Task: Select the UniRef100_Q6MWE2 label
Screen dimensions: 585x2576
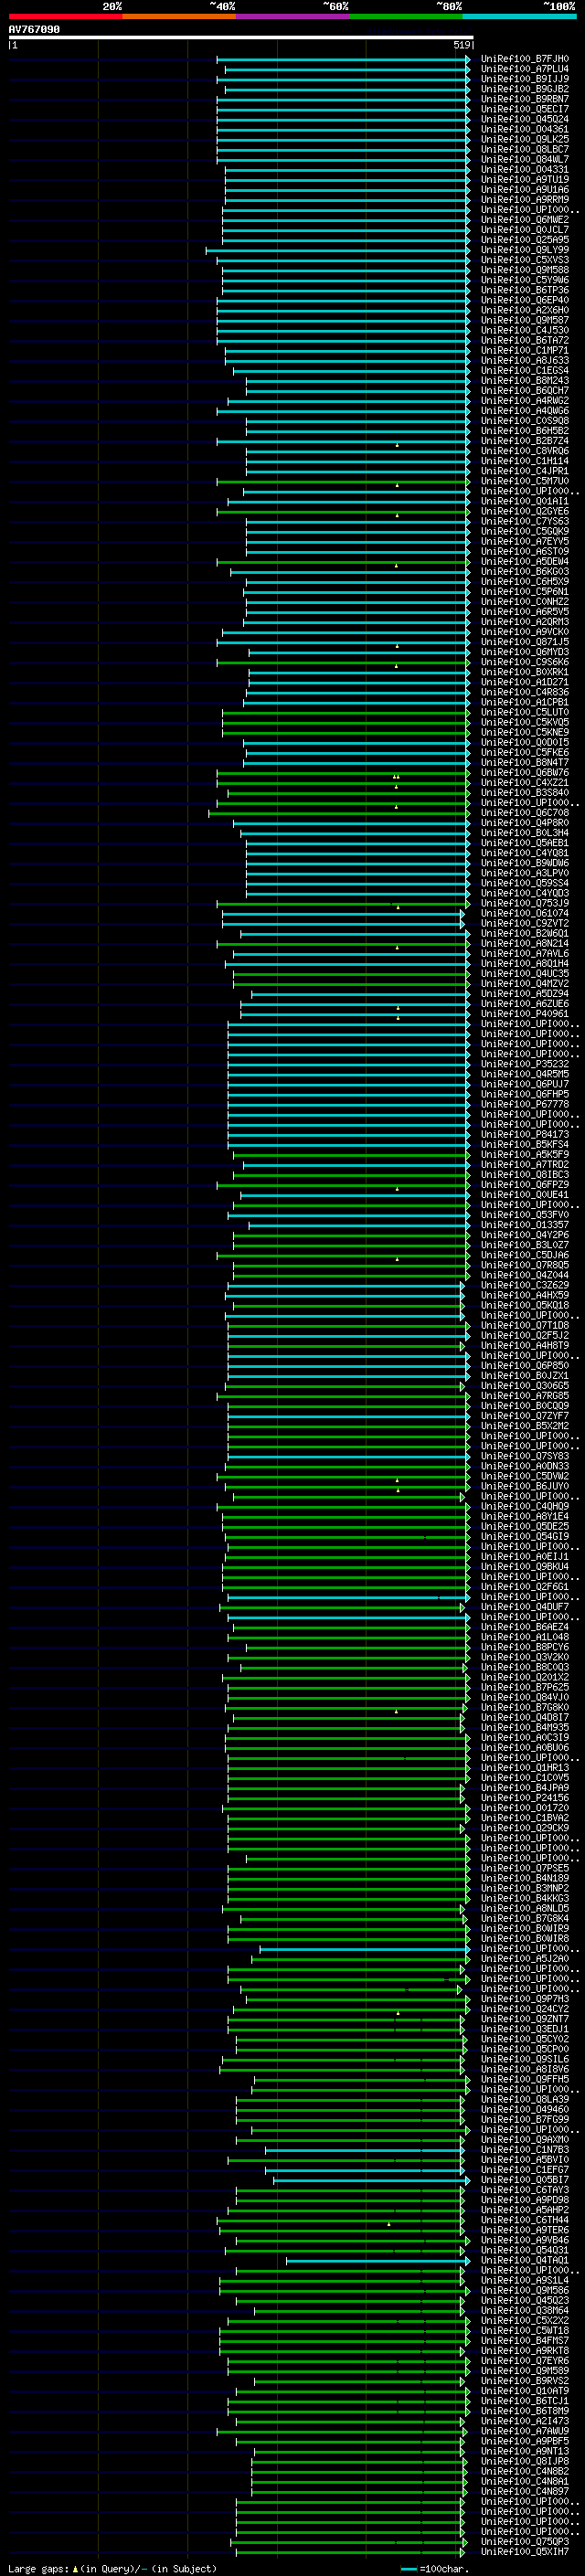Action: point(525,220)
